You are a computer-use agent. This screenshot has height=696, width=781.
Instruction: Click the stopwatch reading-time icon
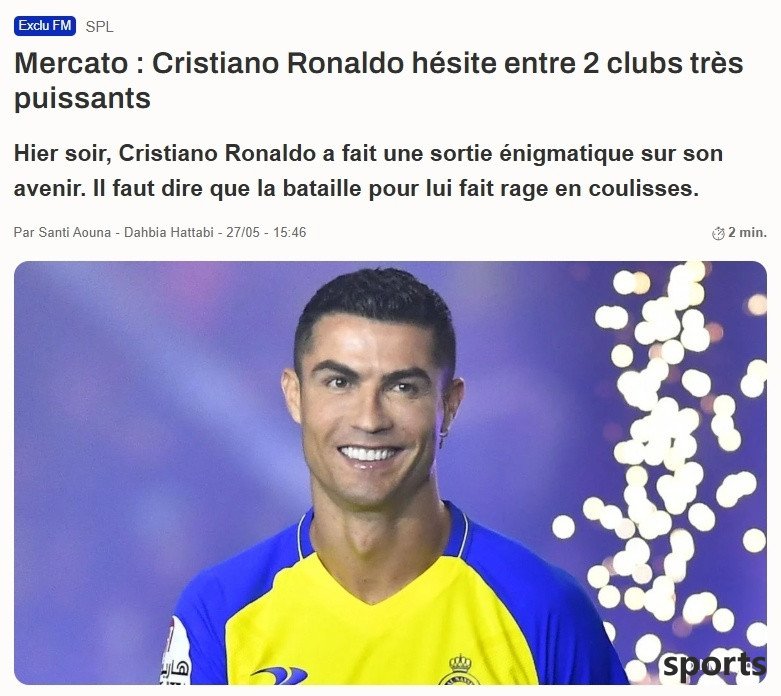point(718,233)
